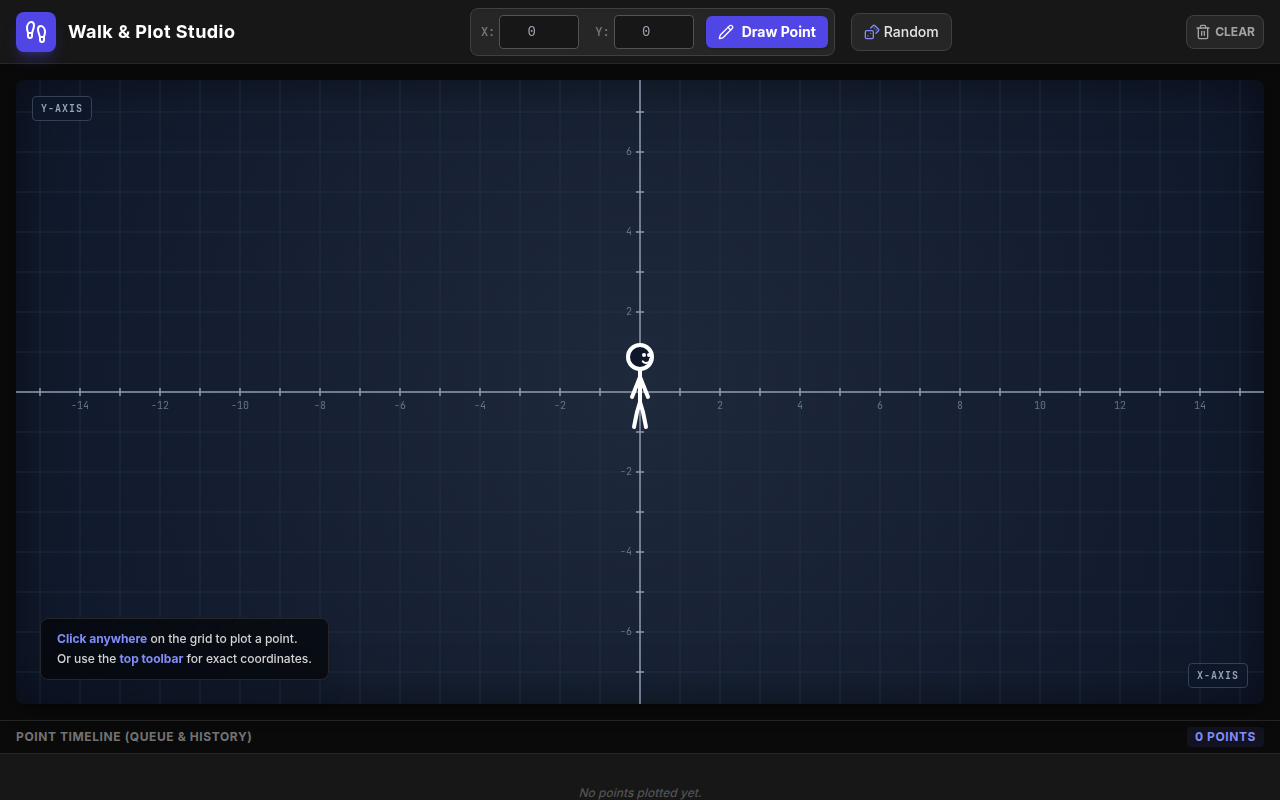Click the Point Timeline header
Viewport: 1280px width, 800px height.
(134, 737)
